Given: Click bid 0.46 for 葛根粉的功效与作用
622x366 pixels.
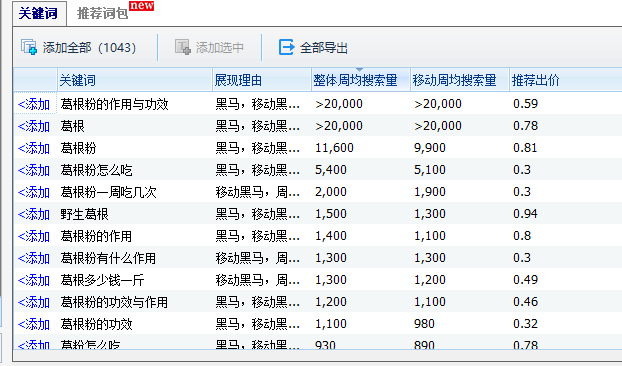Looking at the screenshot, I should point(526,302).
